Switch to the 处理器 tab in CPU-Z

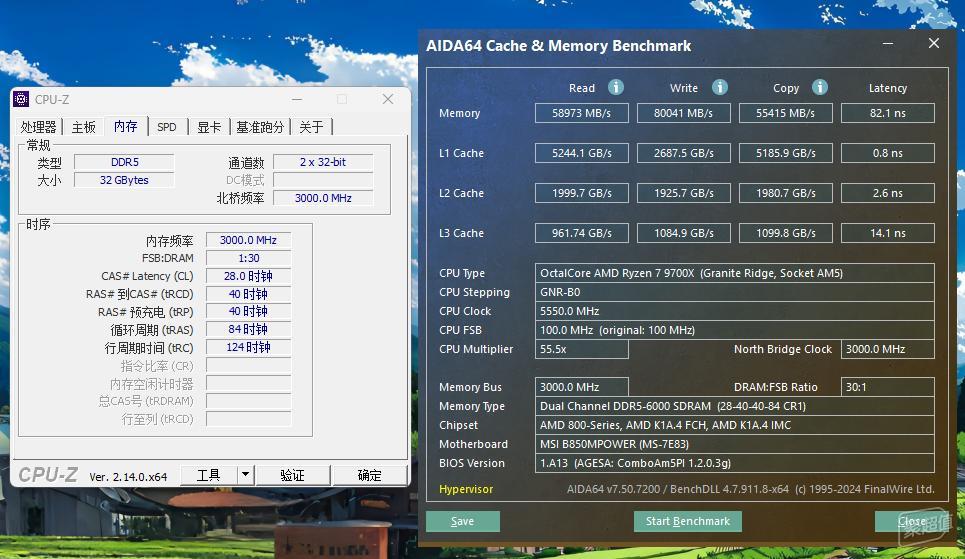click(x=38, y=127)
